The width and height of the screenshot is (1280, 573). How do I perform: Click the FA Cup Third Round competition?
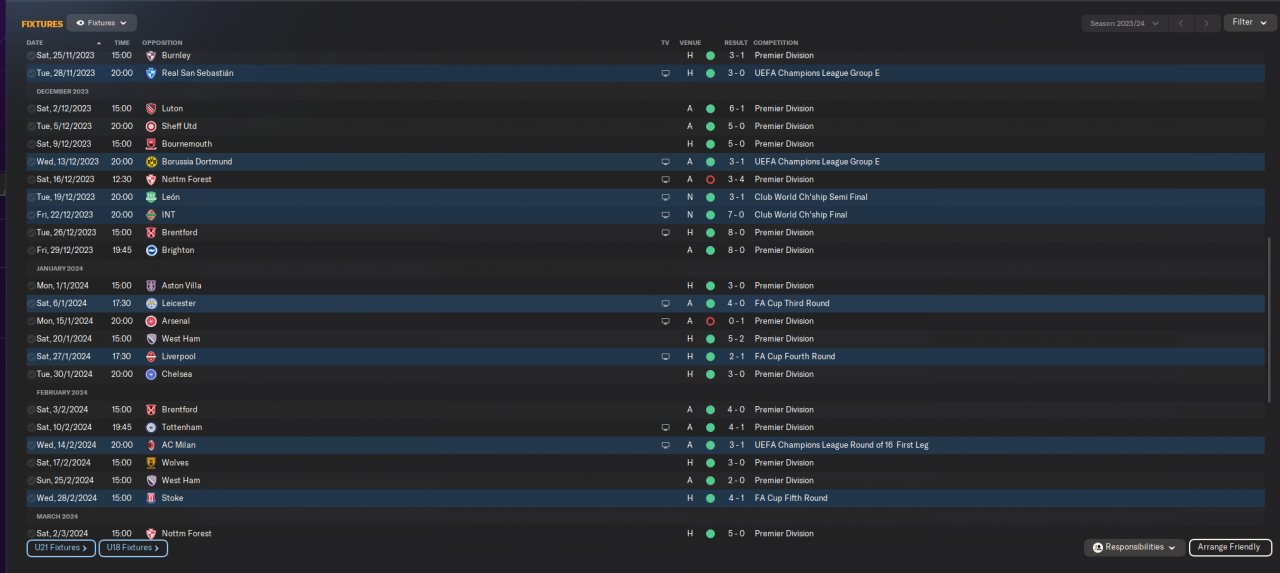point(792,303)
